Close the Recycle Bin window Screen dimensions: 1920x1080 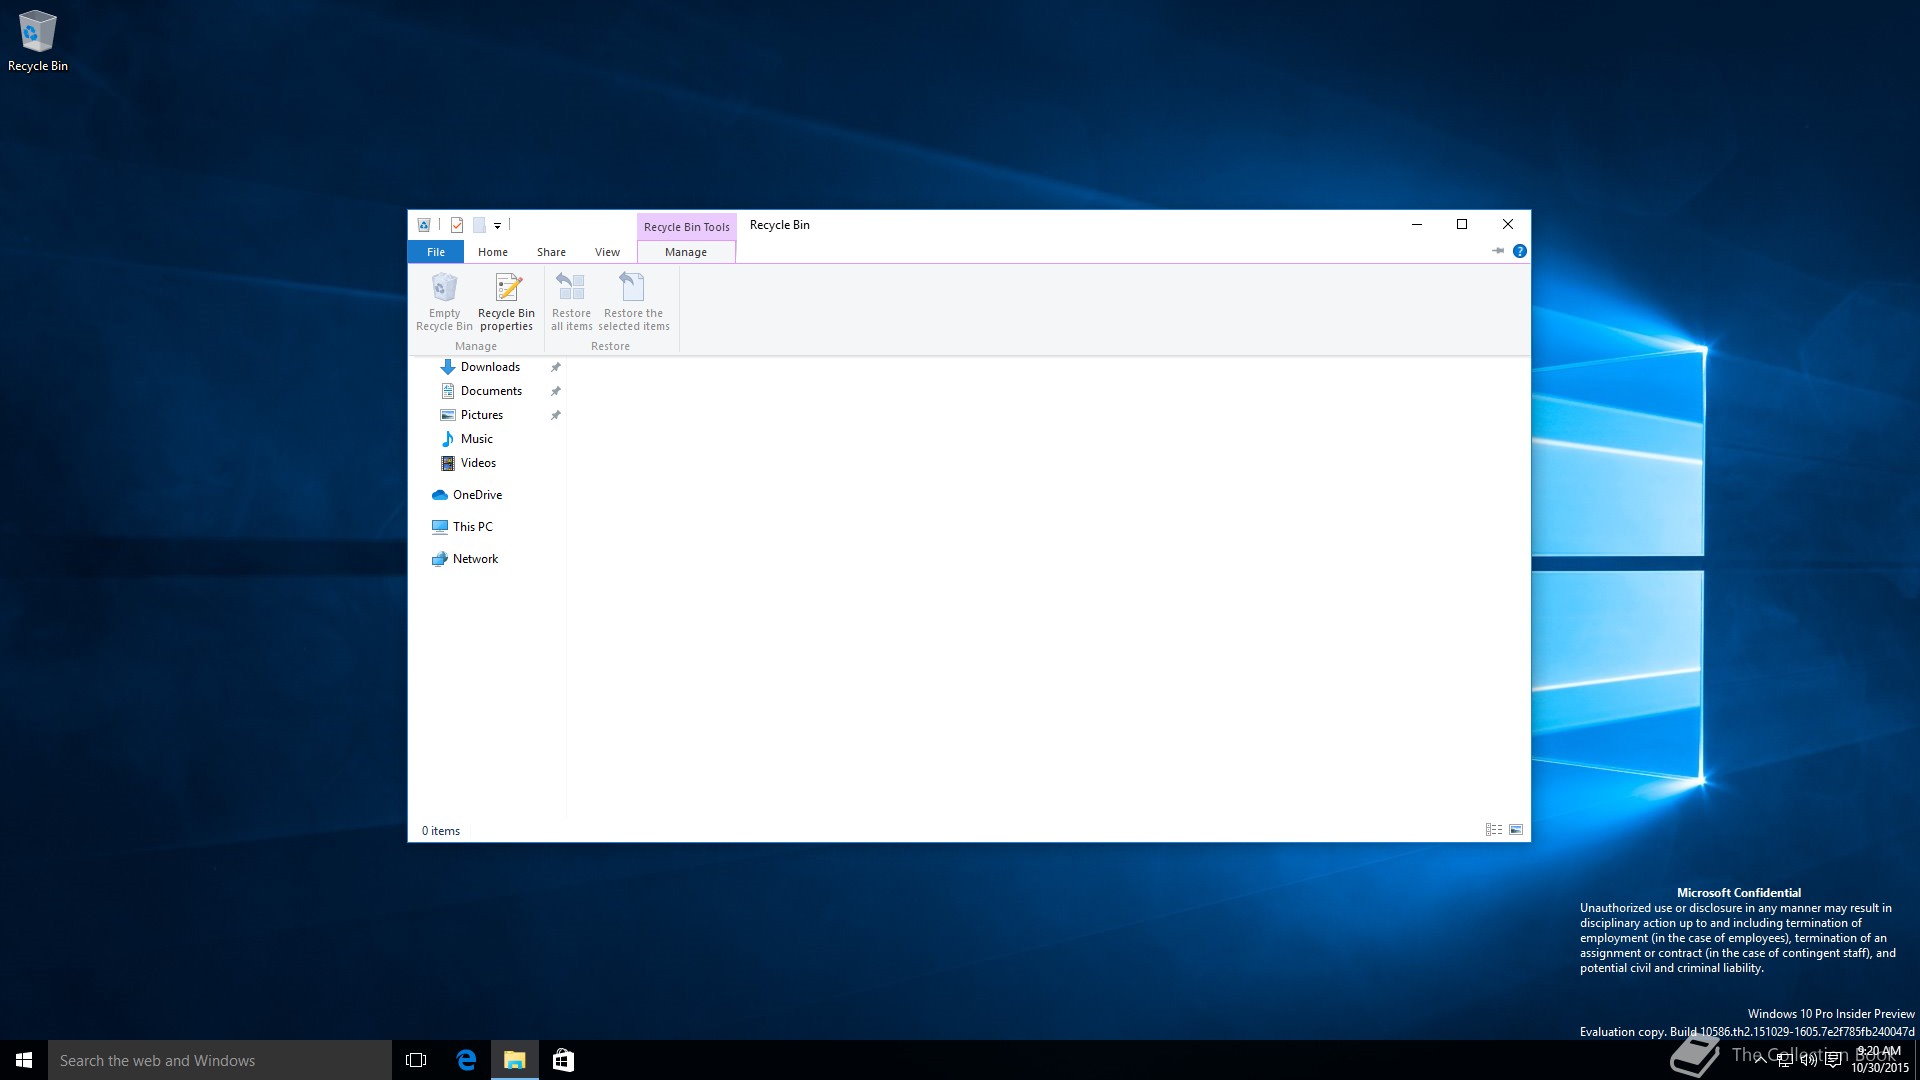[x=1508, y=224]
